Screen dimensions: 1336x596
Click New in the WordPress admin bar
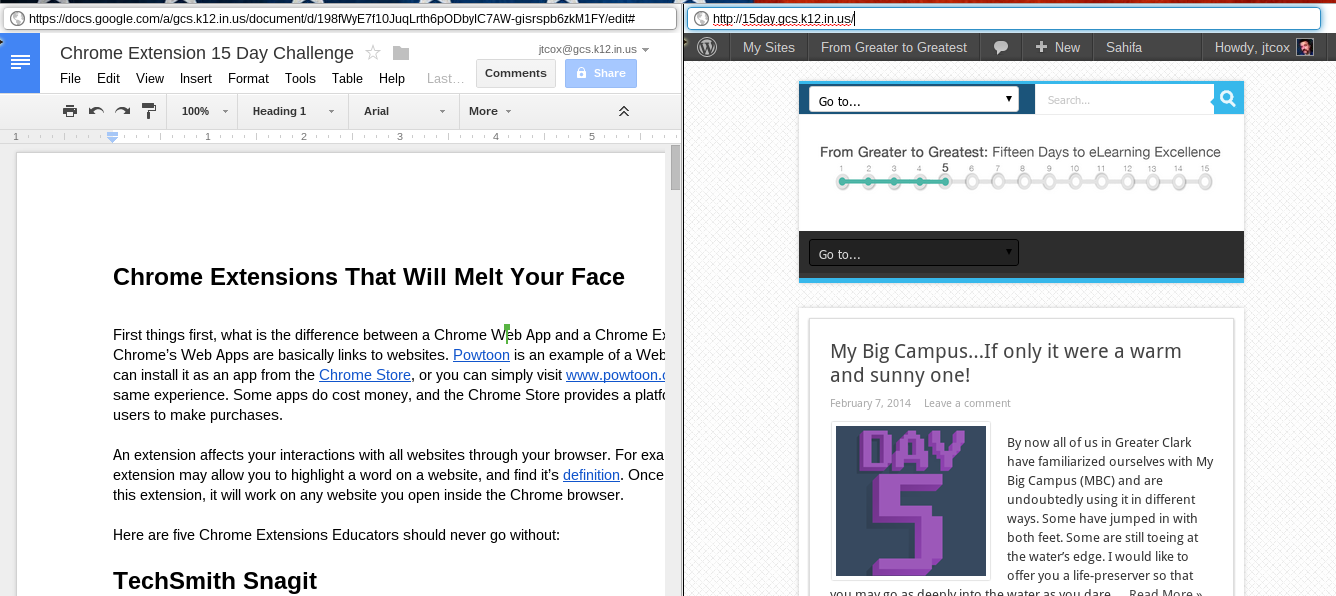point(1058,47)
